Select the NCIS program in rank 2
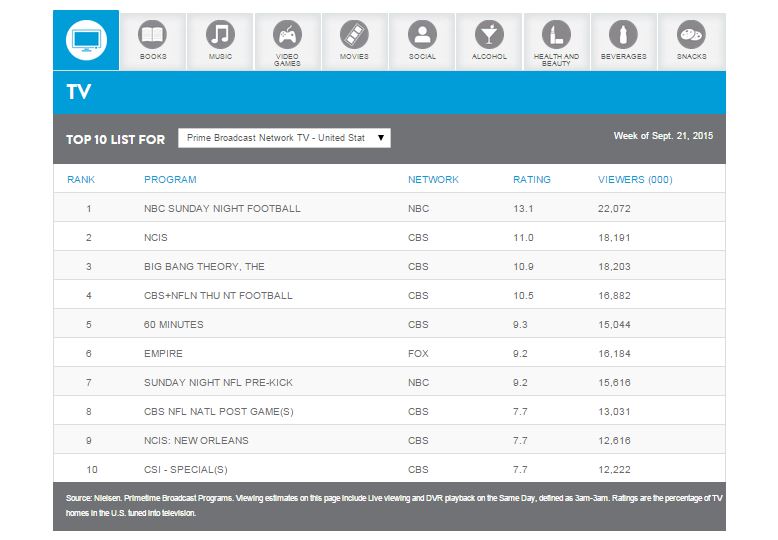Screen dimensions: 778x540 (156, 238)
